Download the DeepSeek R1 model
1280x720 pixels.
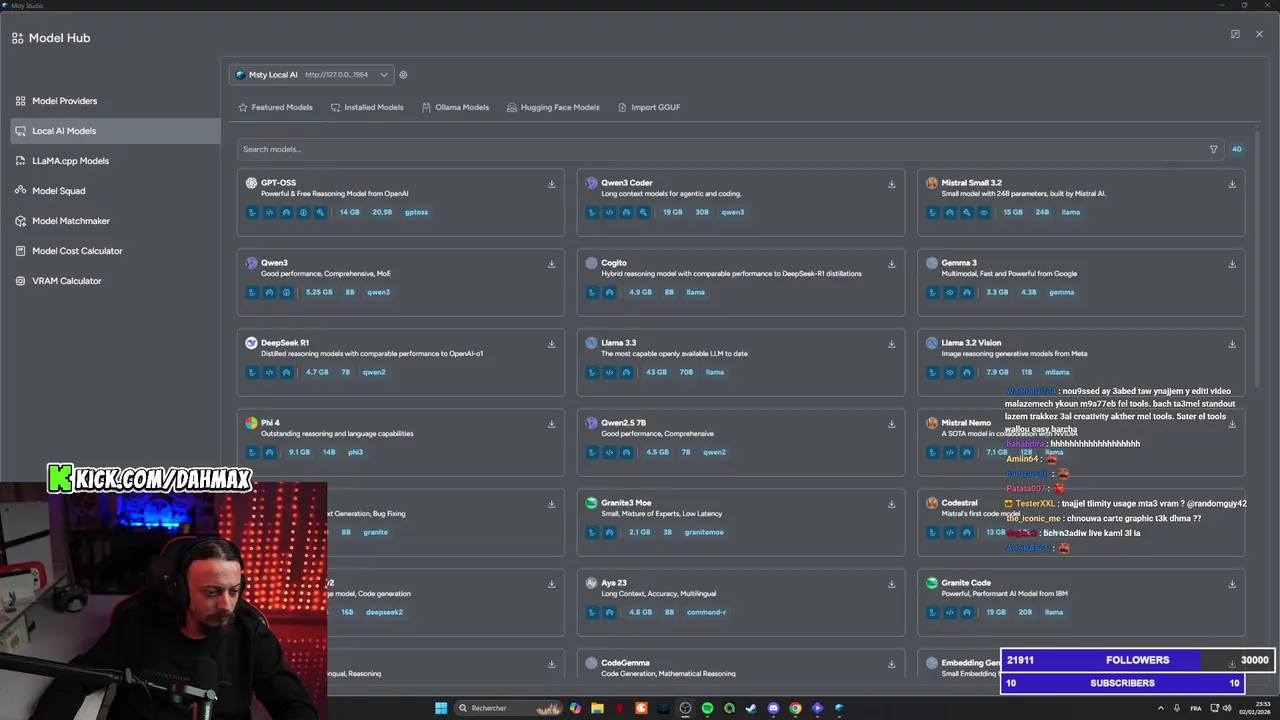pyautogui.click(x=551, y=344)
